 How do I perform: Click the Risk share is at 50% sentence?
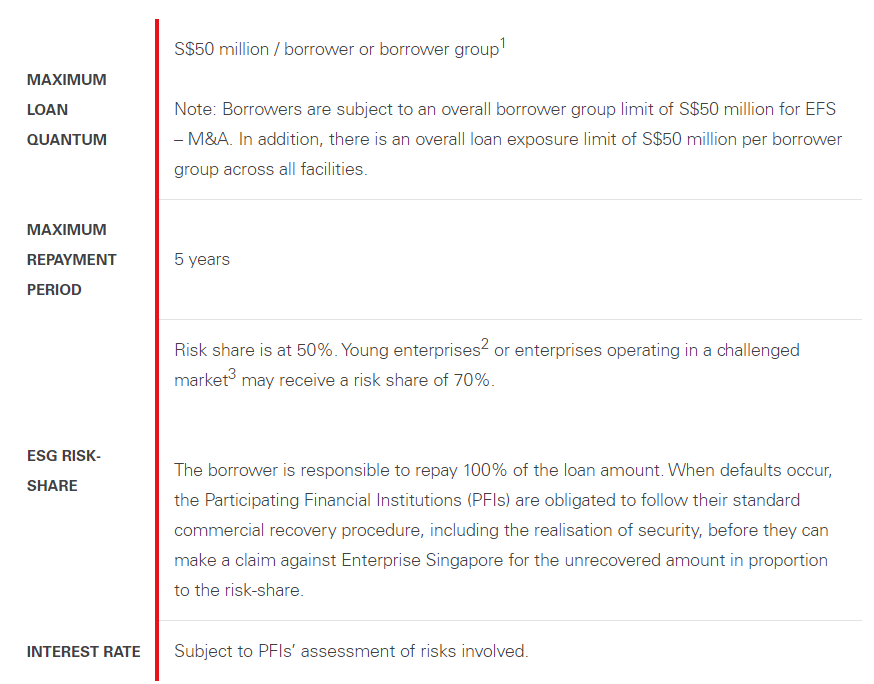click(255, 350)
